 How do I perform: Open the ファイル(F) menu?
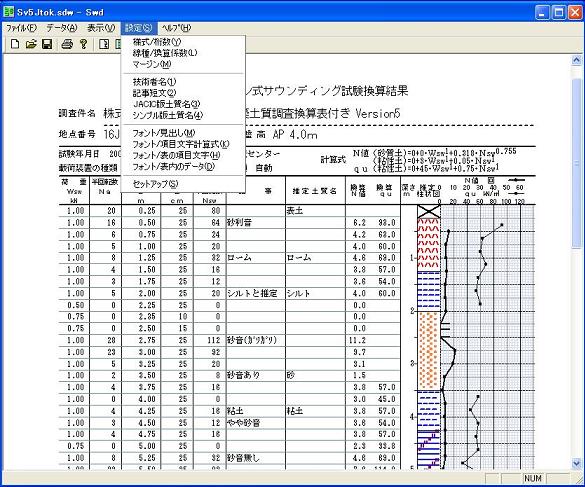point(21,28)
